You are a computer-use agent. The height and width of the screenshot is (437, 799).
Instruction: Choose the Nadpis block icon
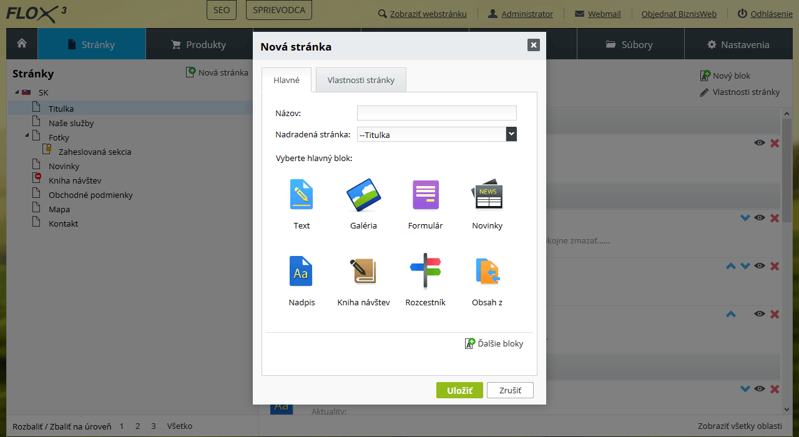301,271
